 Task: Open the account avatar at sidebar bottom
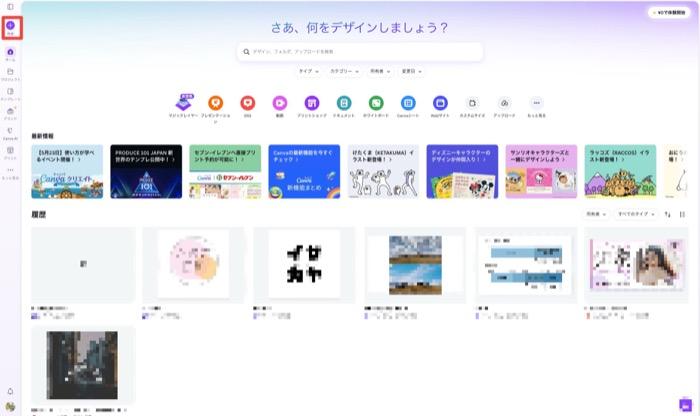point(10,407)
